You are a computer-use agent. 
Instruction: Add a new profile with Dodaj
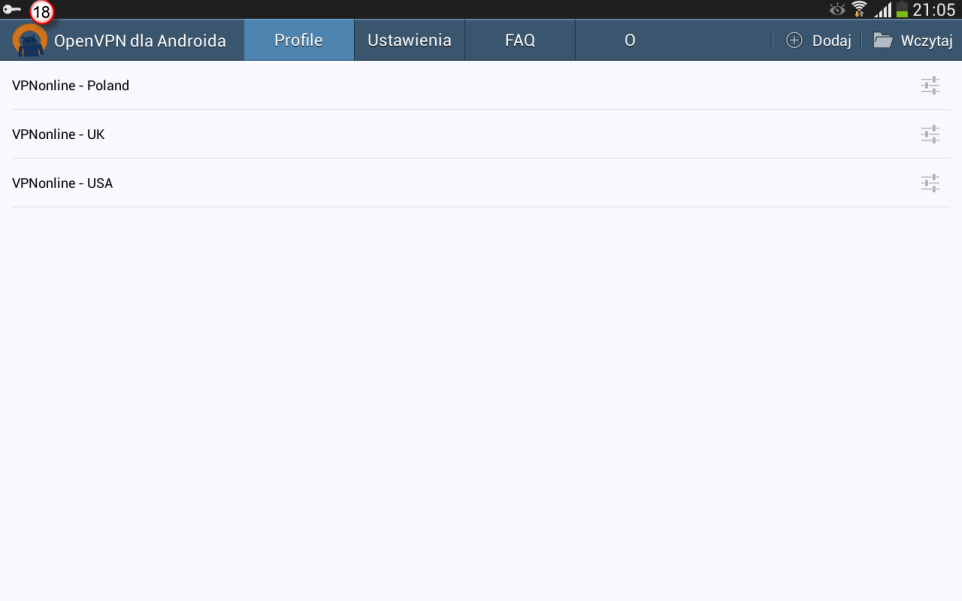(x=818, y=40)
